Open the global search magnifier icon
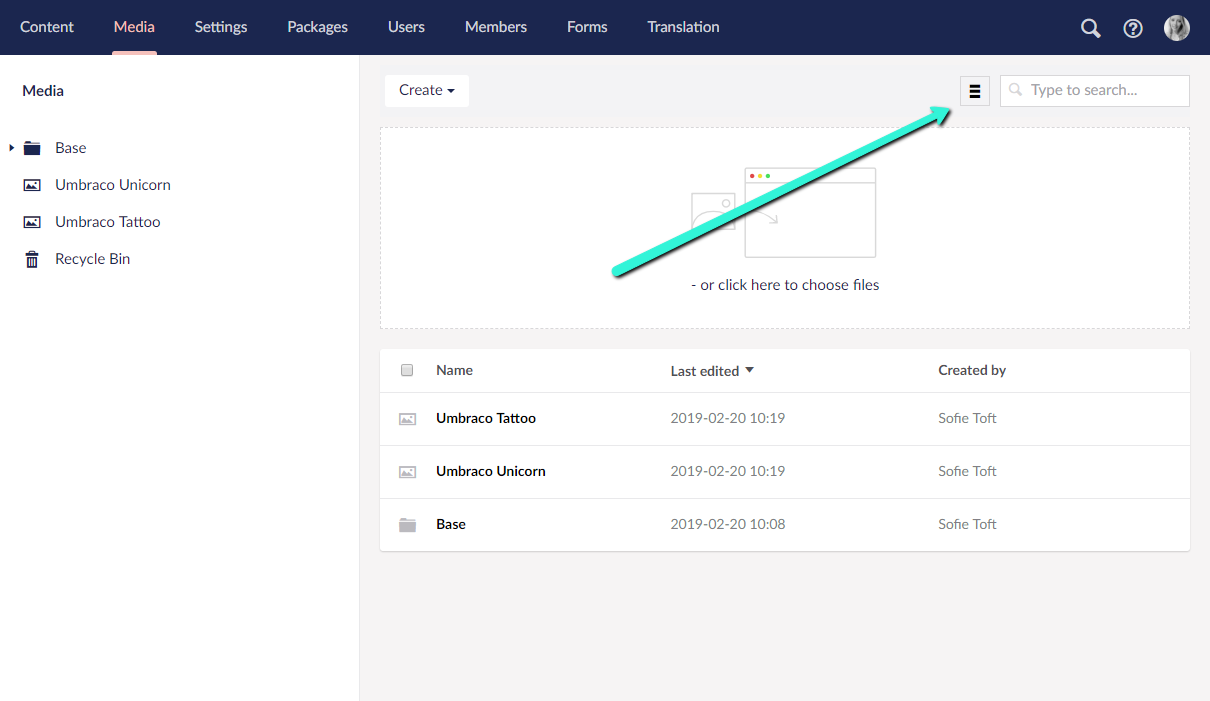Image resolution: width=1210 pixels, height=701 pixels. [x=1091, y=28]
